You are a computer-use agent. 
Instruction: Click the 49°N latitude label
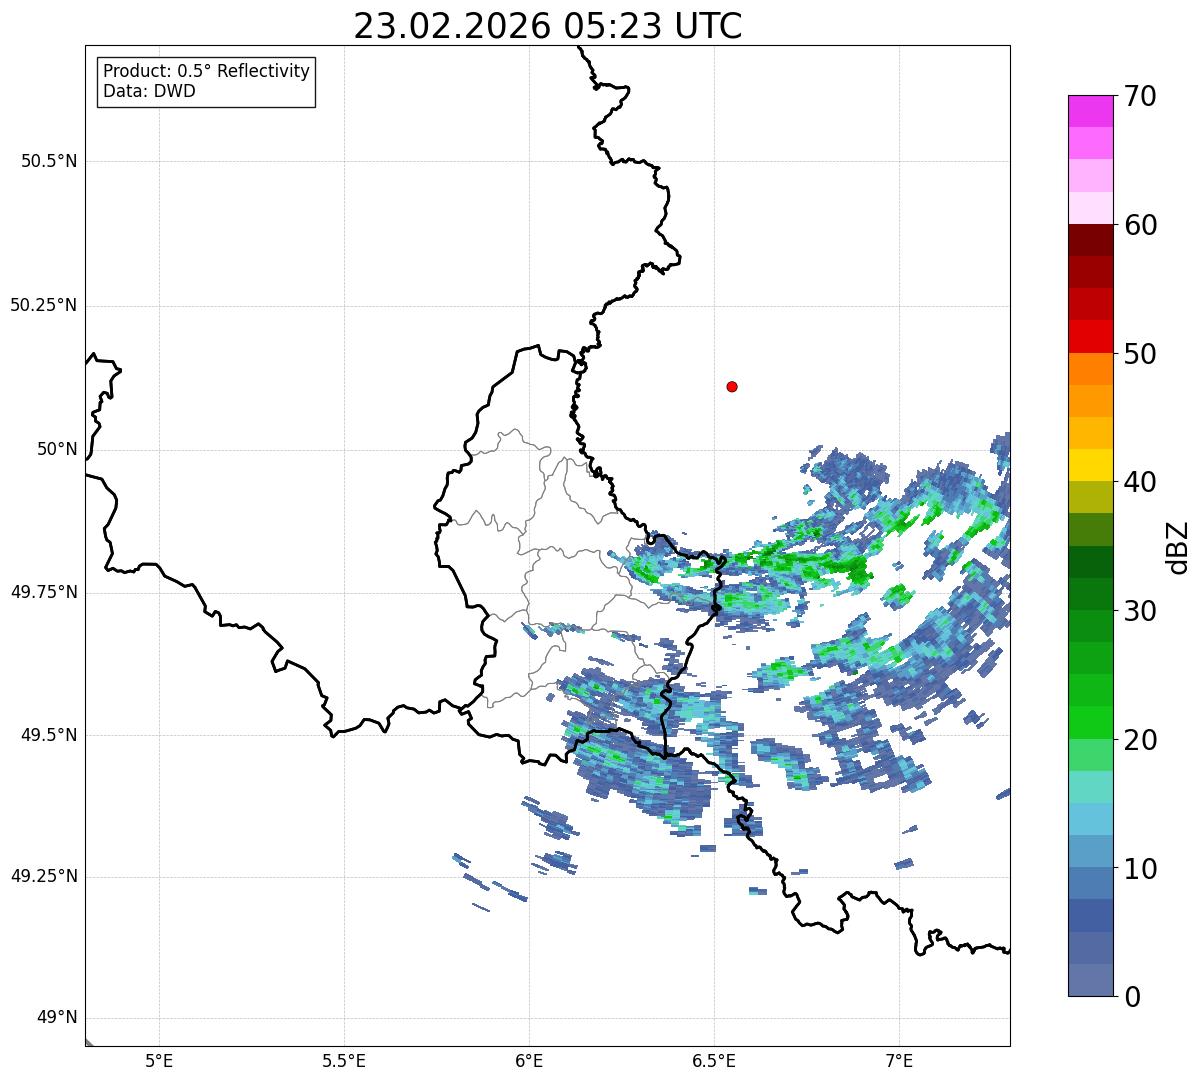(57, 1018)
